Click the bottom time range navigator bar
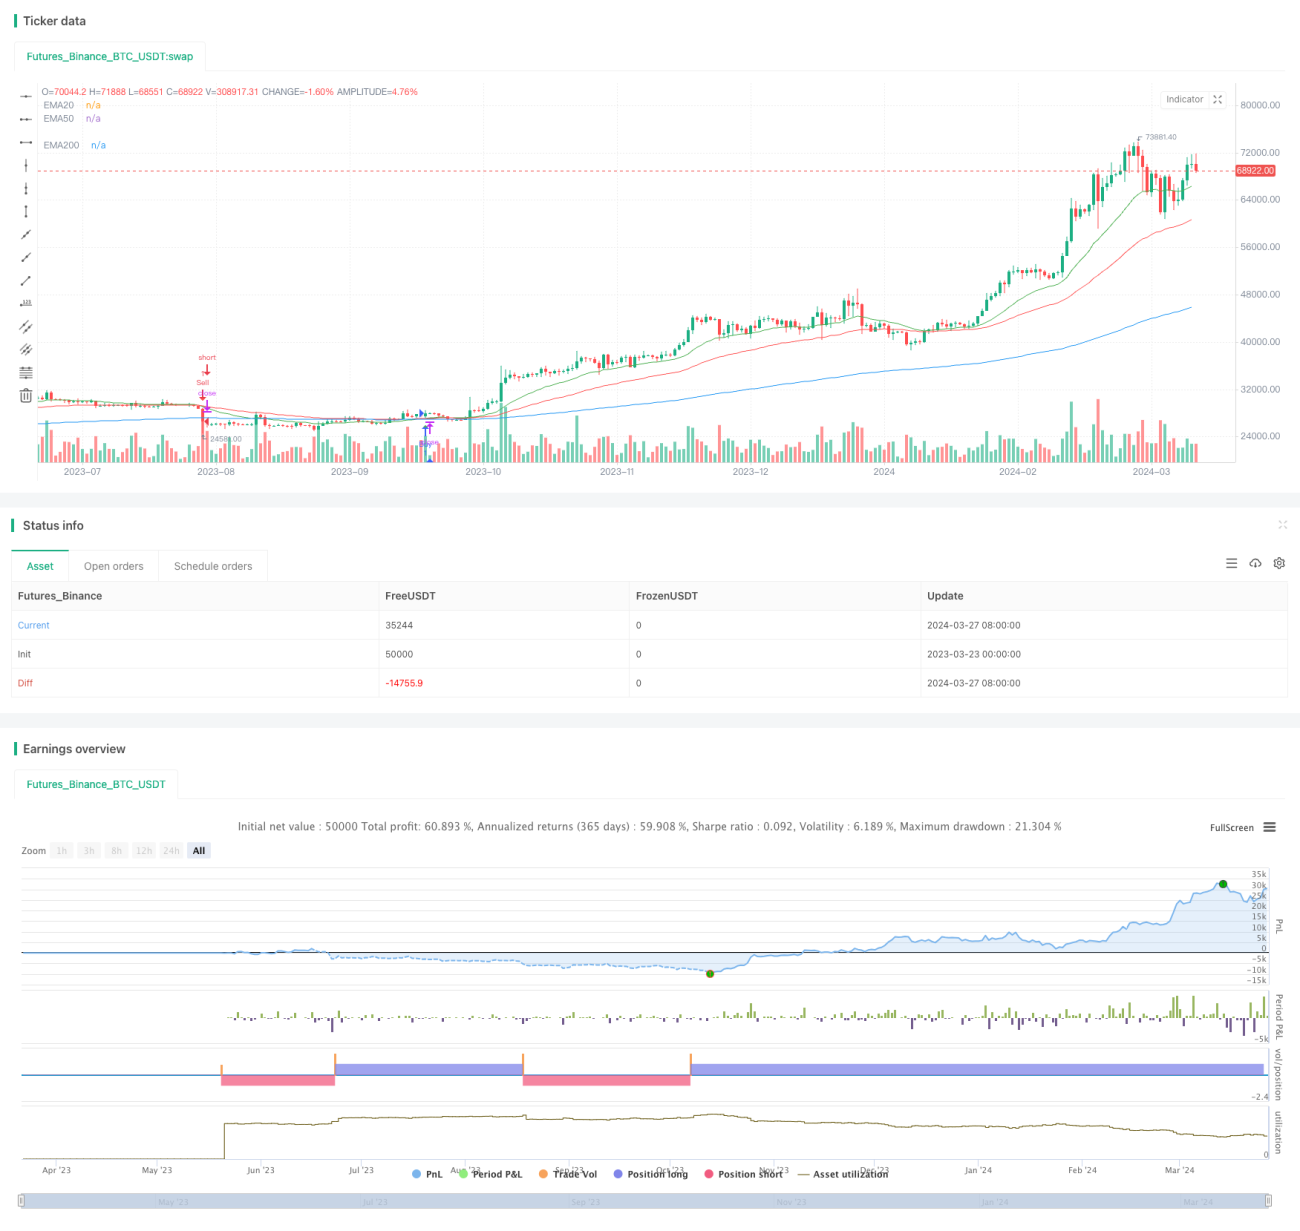This screenshot has height=1231, width=1300. pyautogui.click(x=646, y=1201)
